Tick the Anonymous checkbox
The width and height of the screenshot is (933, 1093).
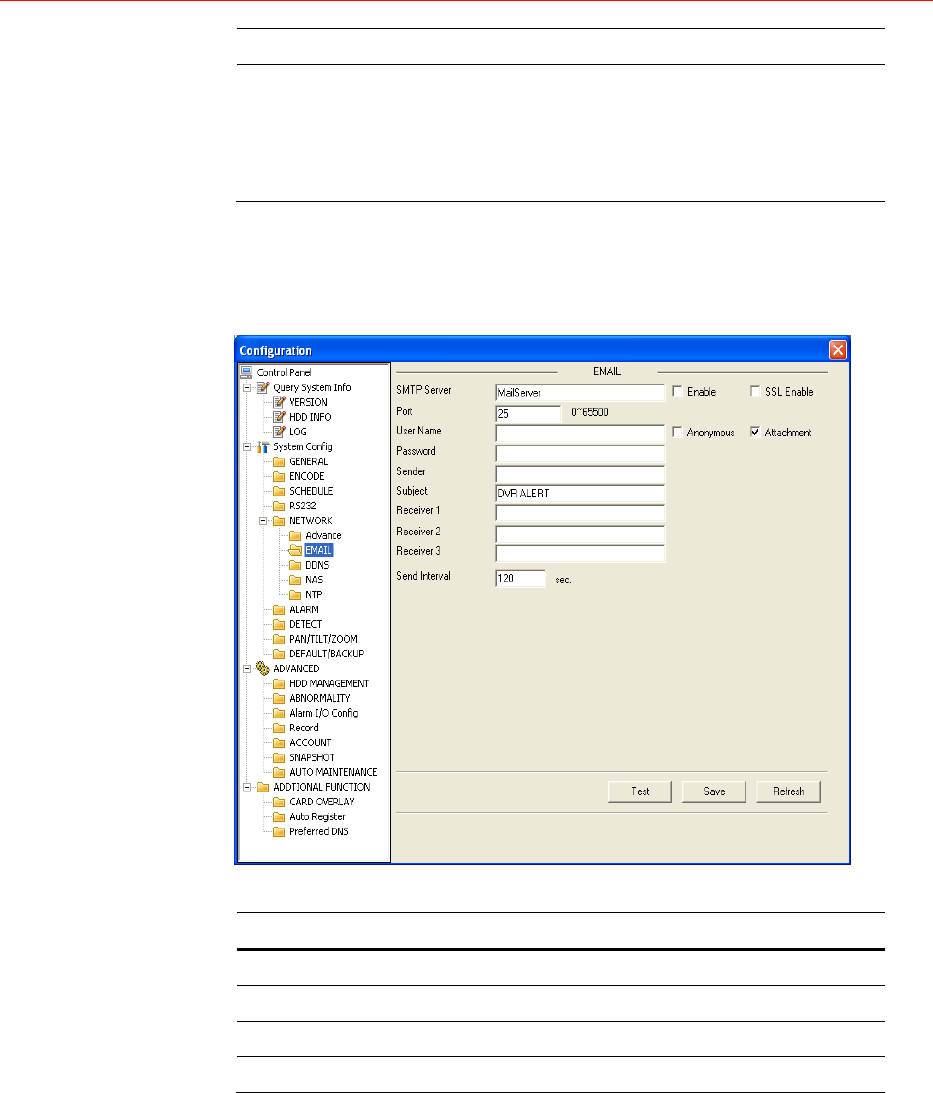pyautogui.click(x=677, y=432)
